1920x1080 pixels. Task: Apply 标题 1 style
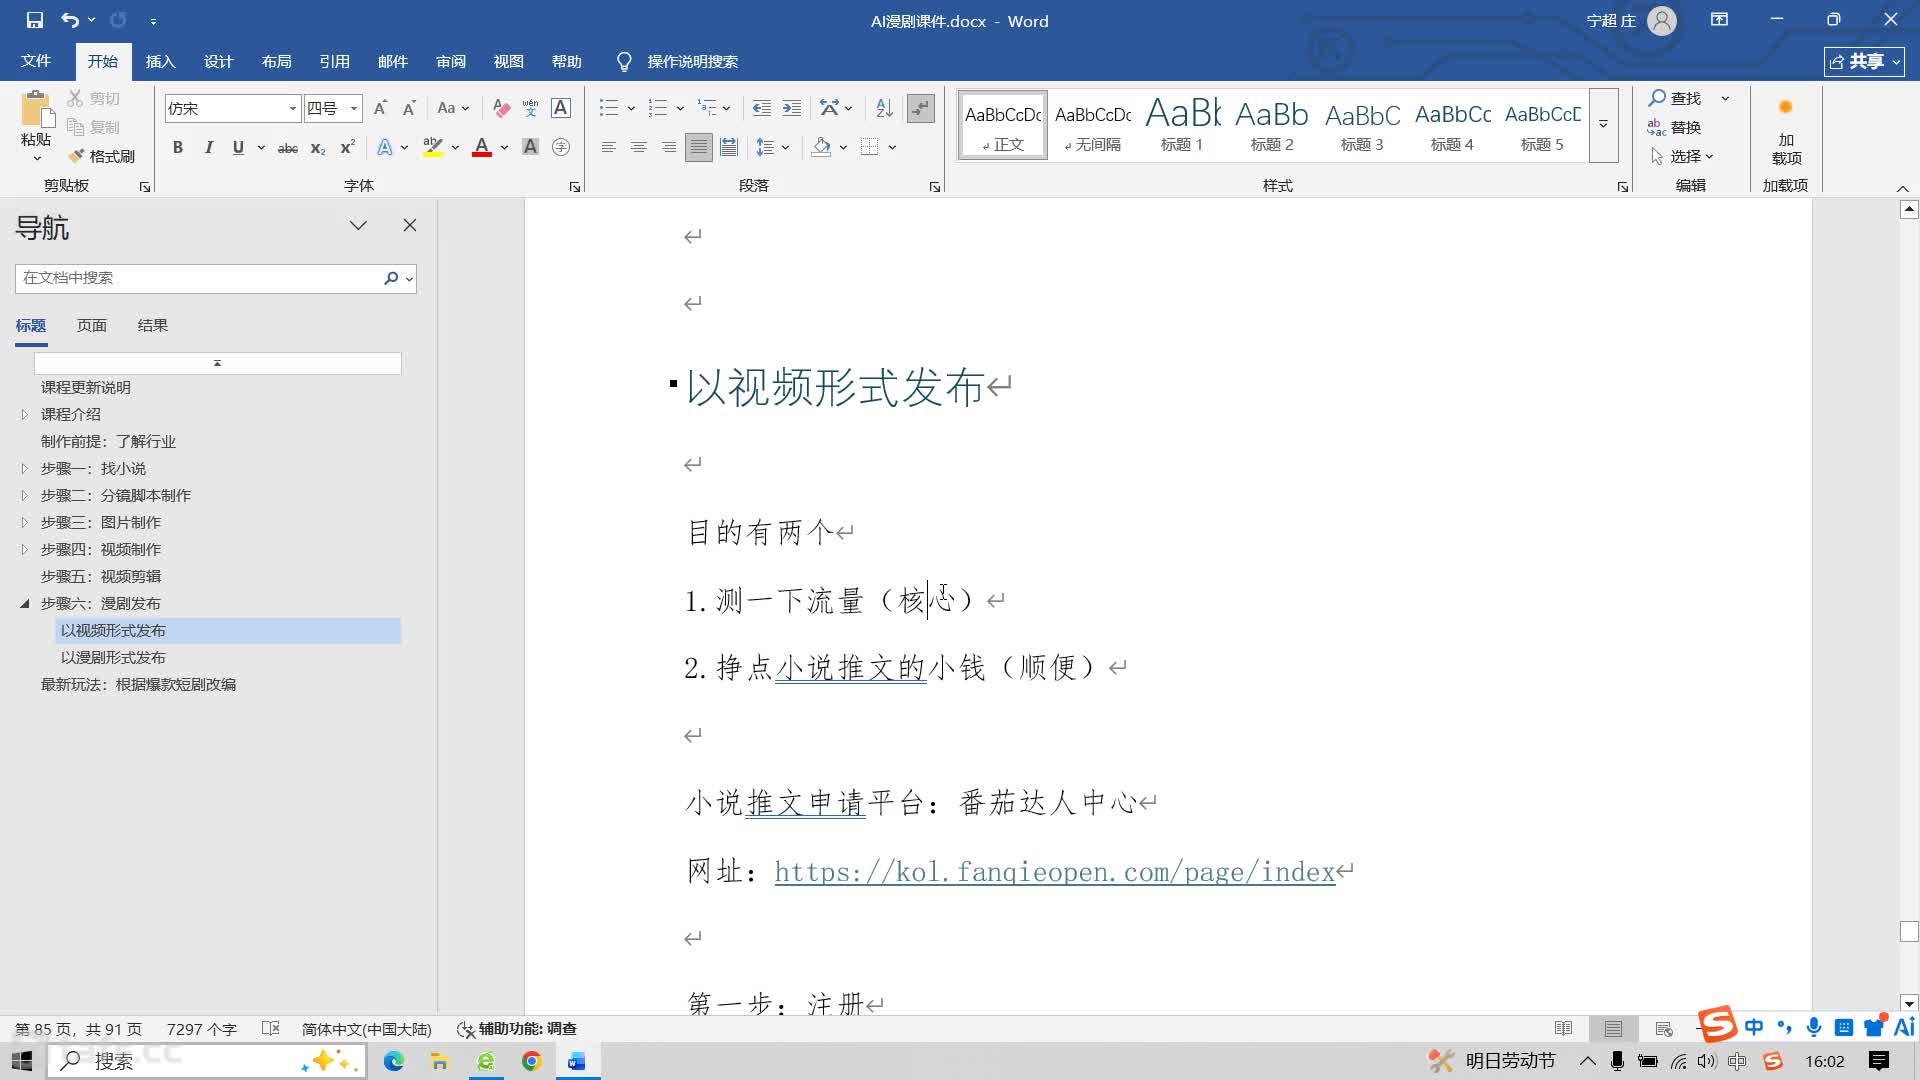pos(1182,125)
